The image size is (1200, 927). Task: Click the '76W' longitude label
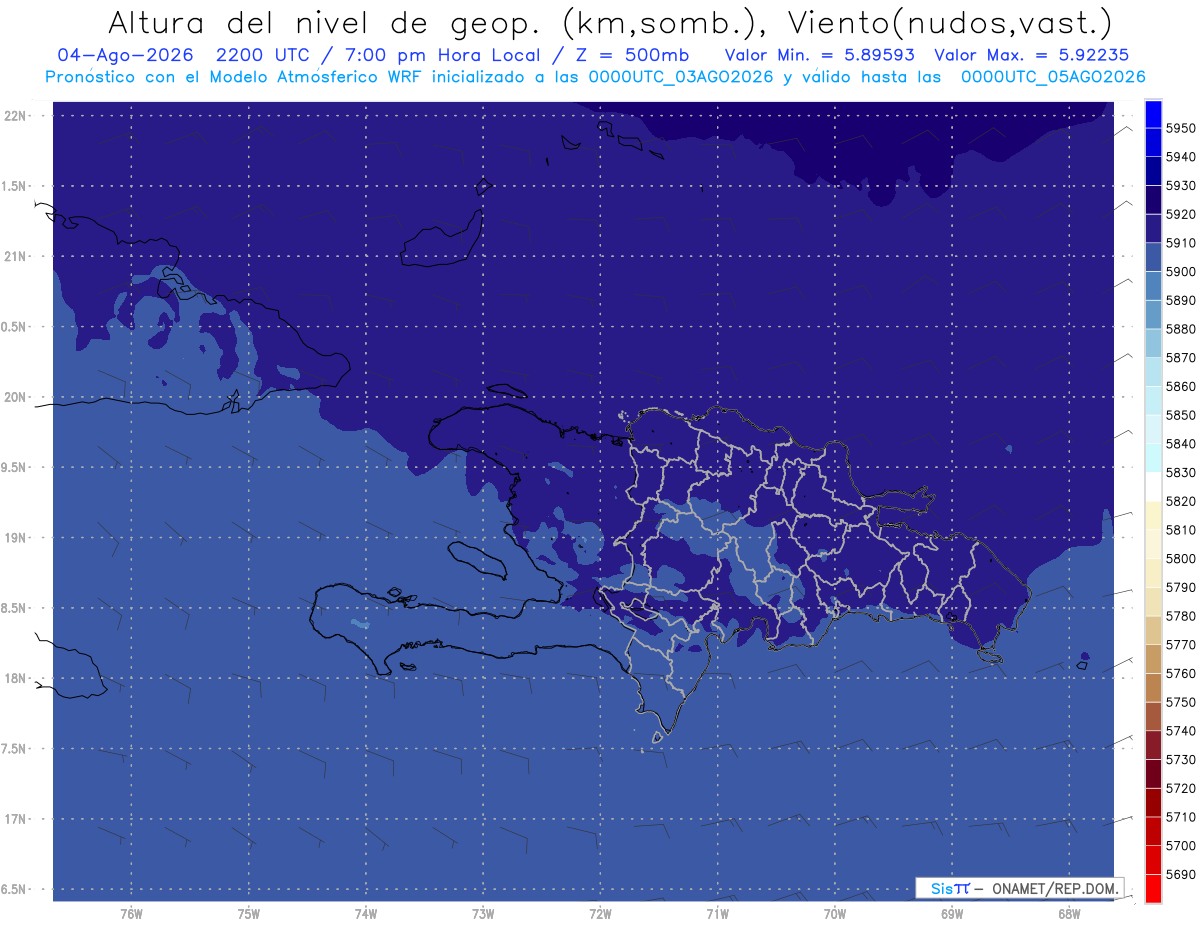pyautogui.click(x=131, y=914)
